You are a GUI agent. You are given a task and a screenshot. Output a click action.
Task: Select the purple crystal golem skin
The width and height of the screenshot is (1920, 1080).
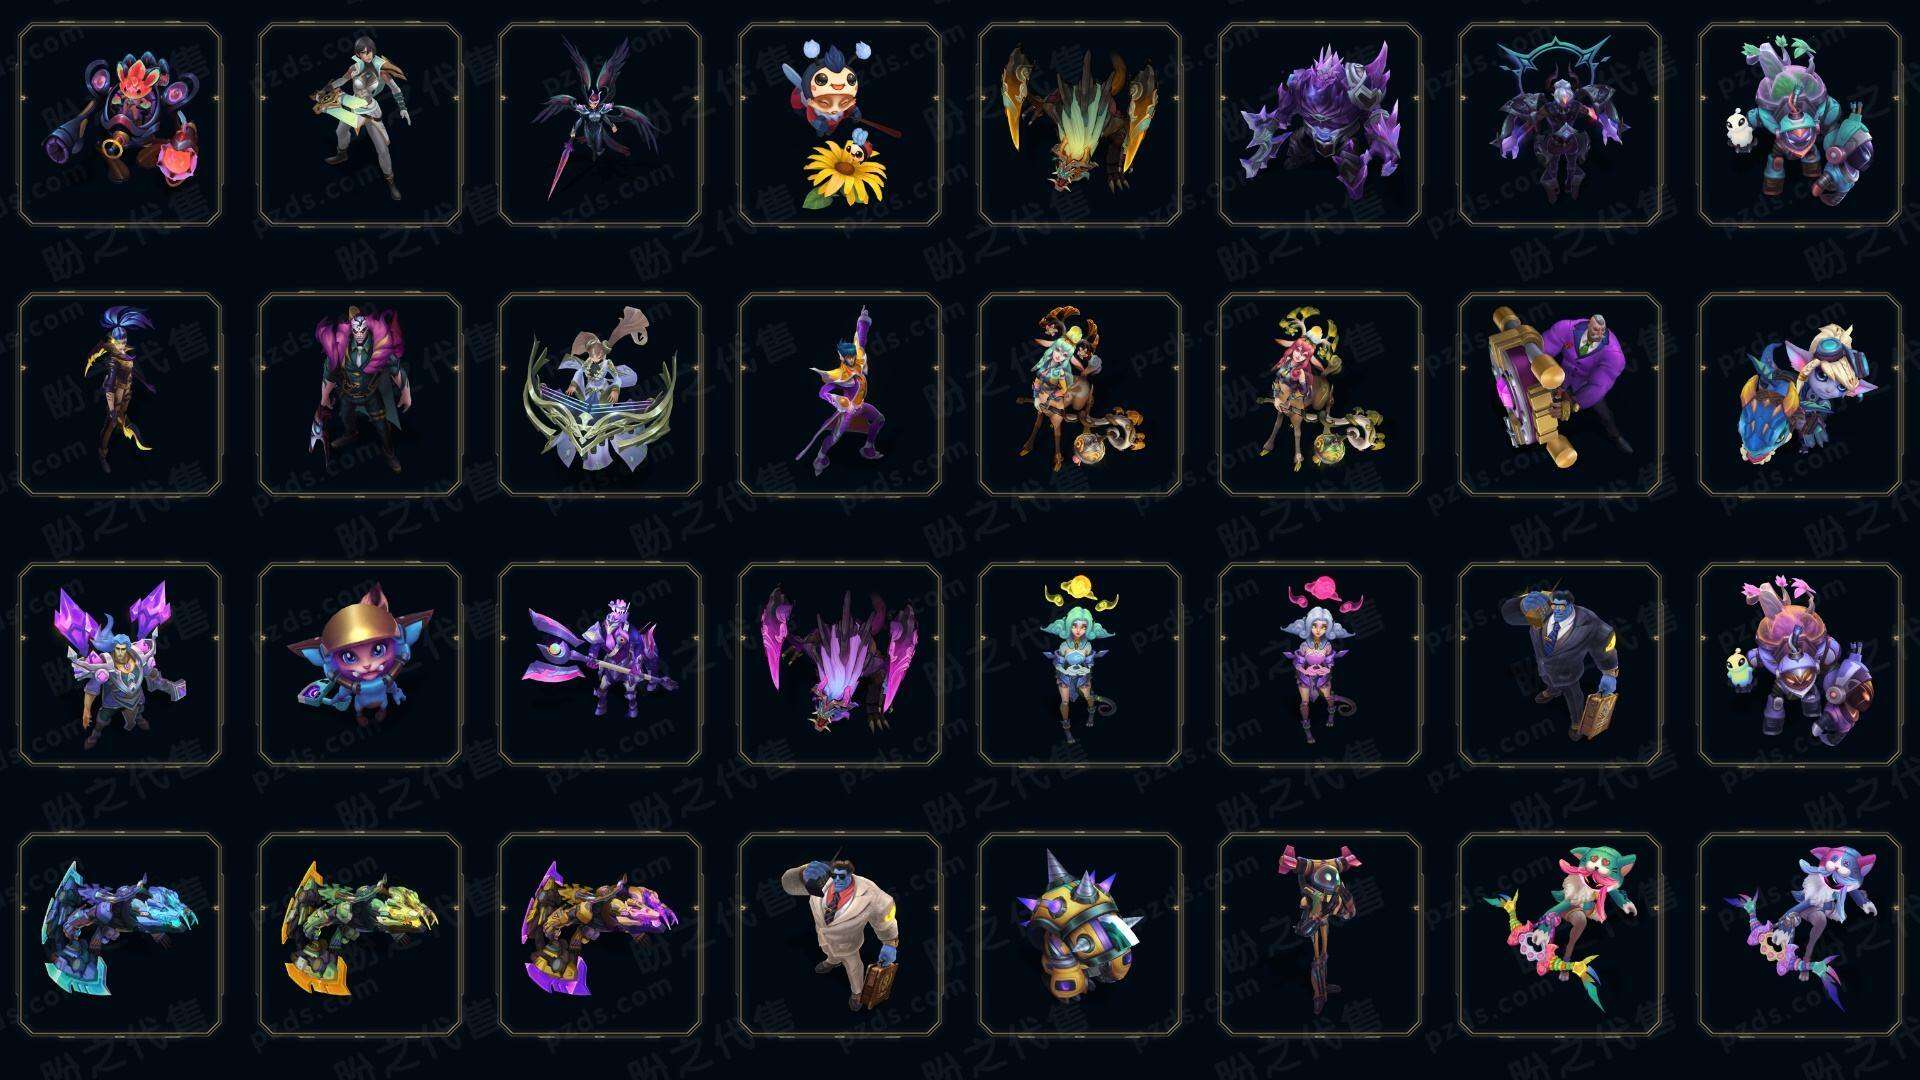[1320, 125]
